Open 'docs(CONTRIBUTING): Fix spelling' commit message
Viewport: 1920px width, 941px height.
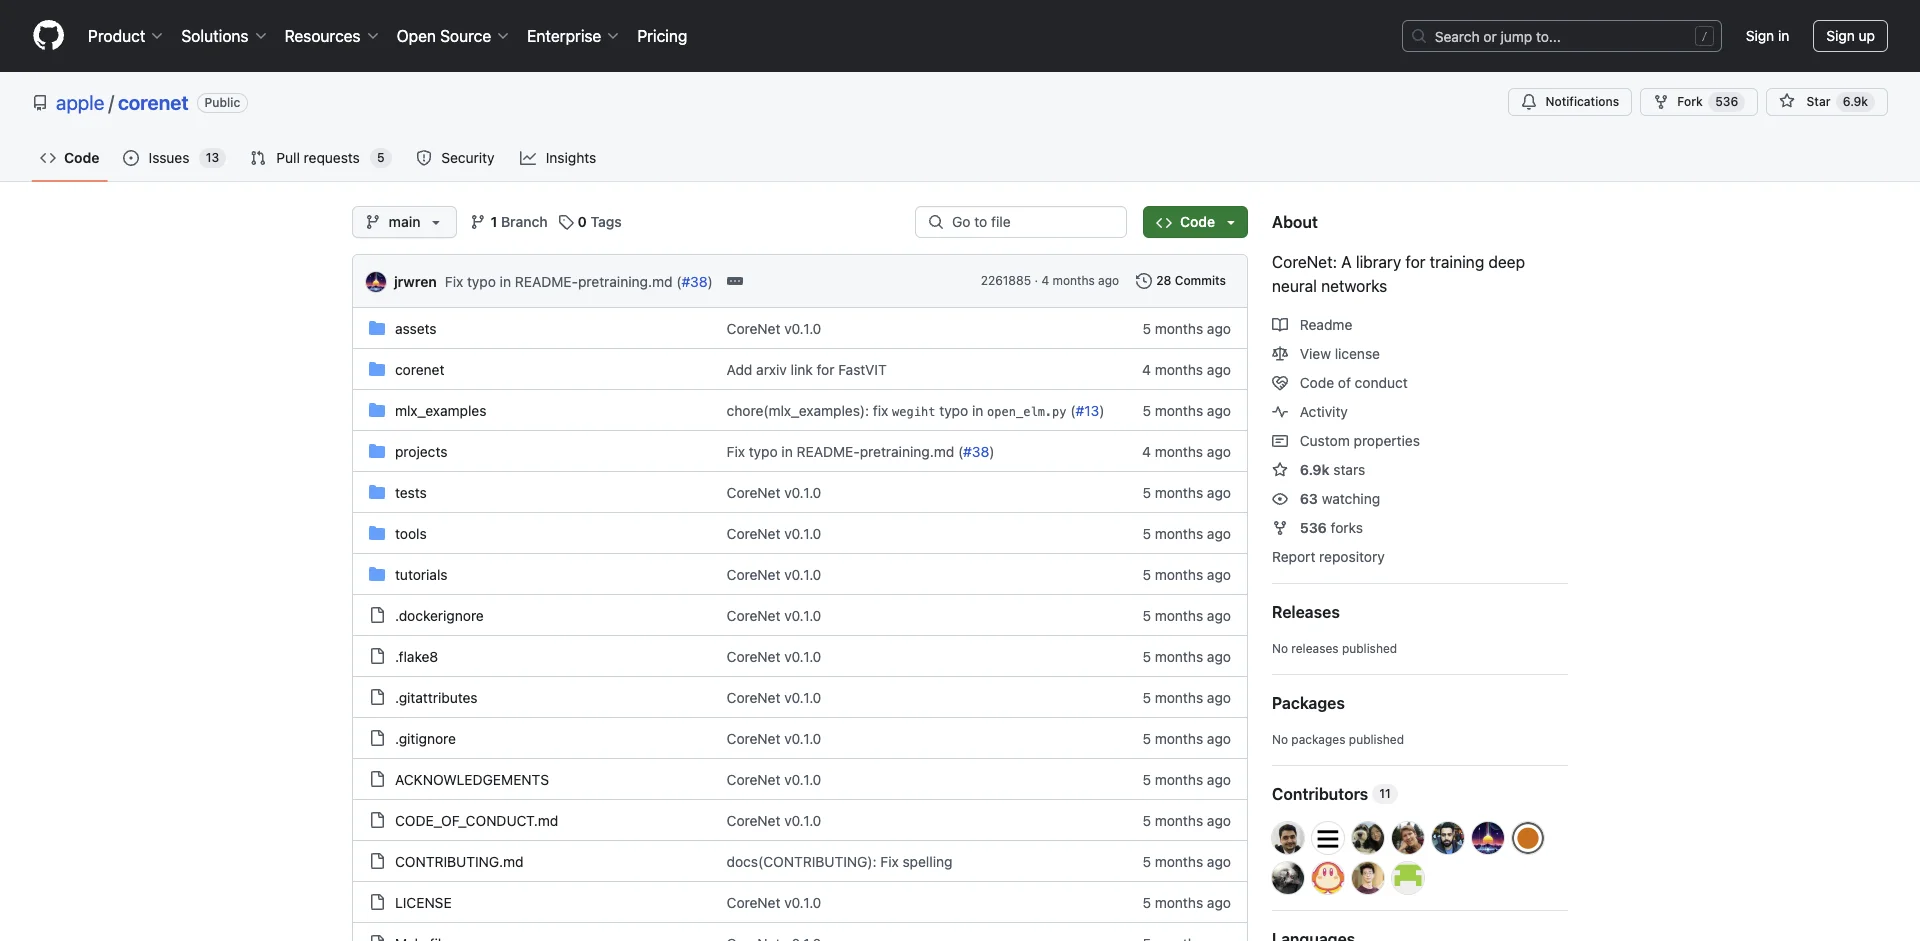pos(839,862)
